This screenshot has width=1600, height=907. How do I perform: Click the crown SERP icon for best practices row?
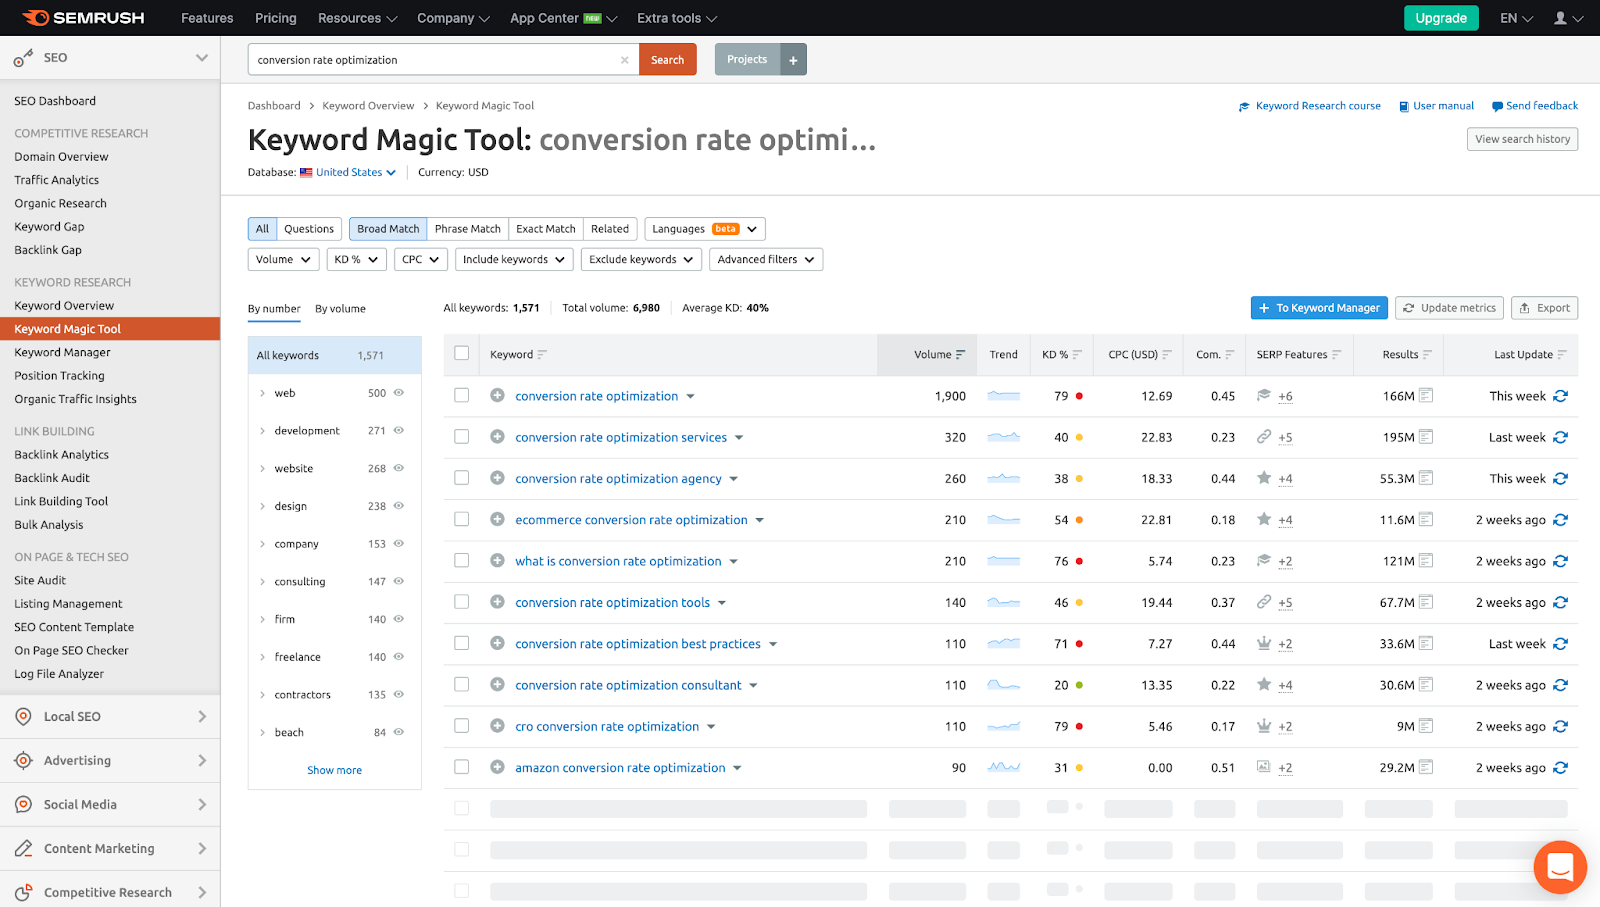pyautogui.click(x=1264, y=644)
